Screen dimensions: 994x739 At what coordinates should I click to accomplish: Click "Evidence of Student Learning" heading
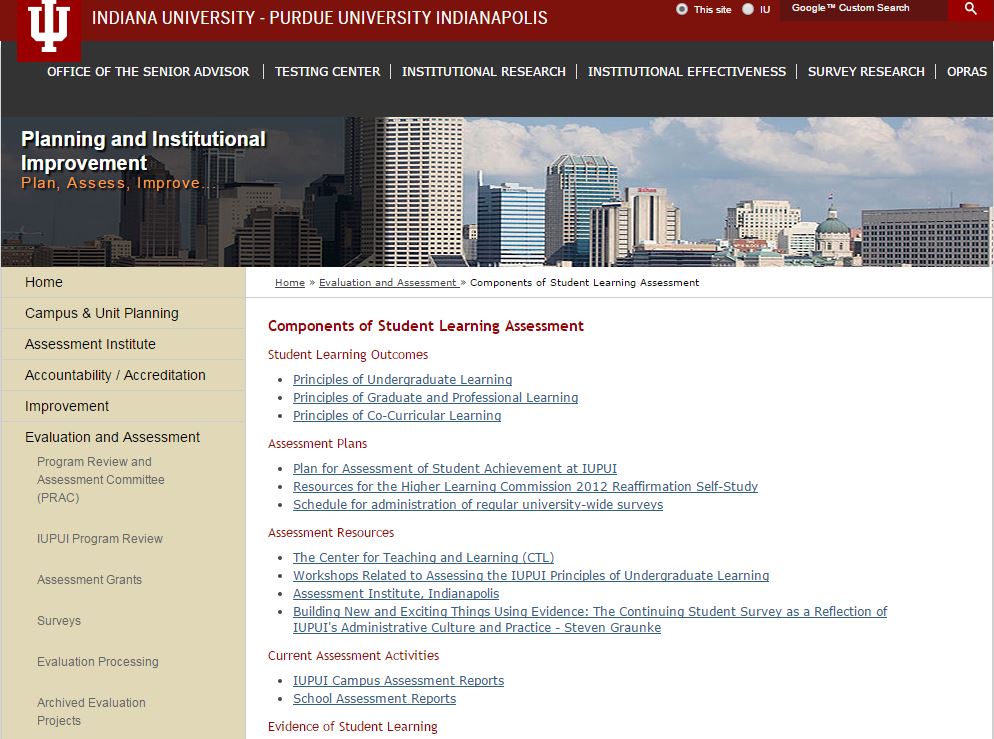click(352, 727)
